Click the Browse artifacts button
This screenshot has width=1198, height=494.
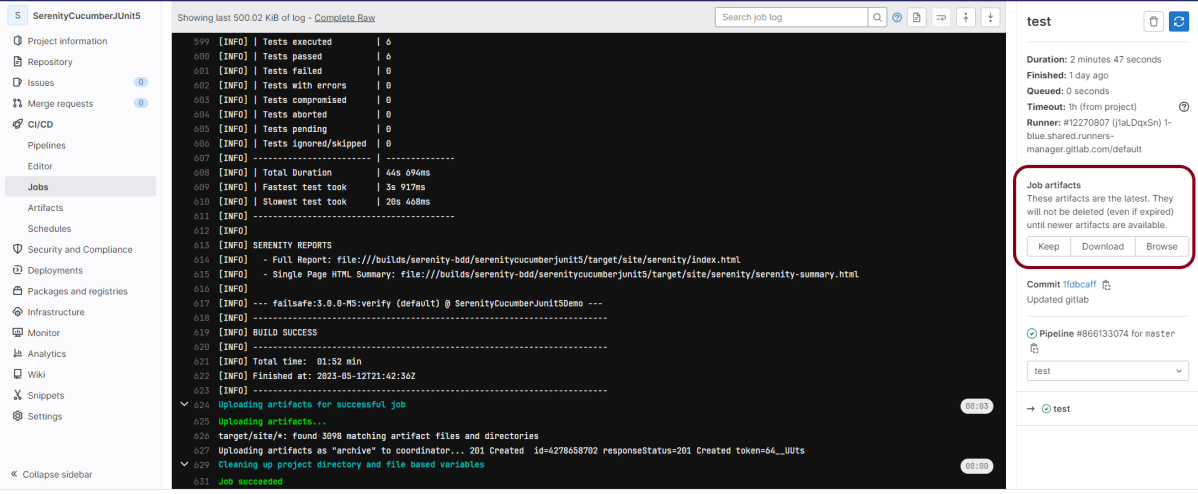1161,247
